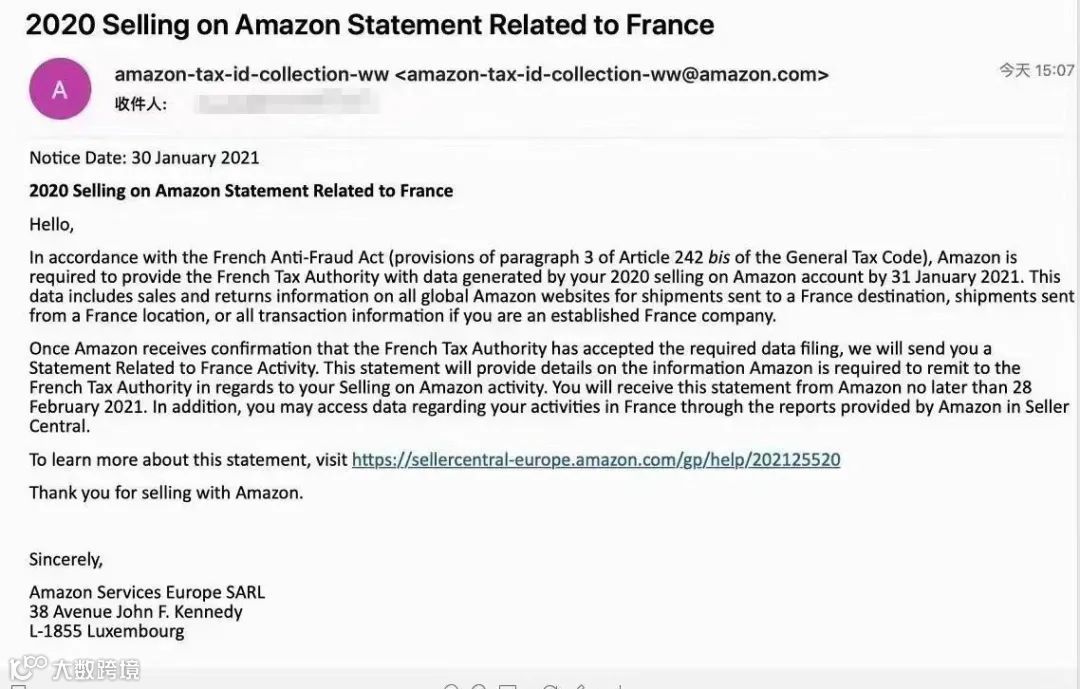Click the bold statement heading in body
The image size is (1080, 689).
tap(241, 191)
